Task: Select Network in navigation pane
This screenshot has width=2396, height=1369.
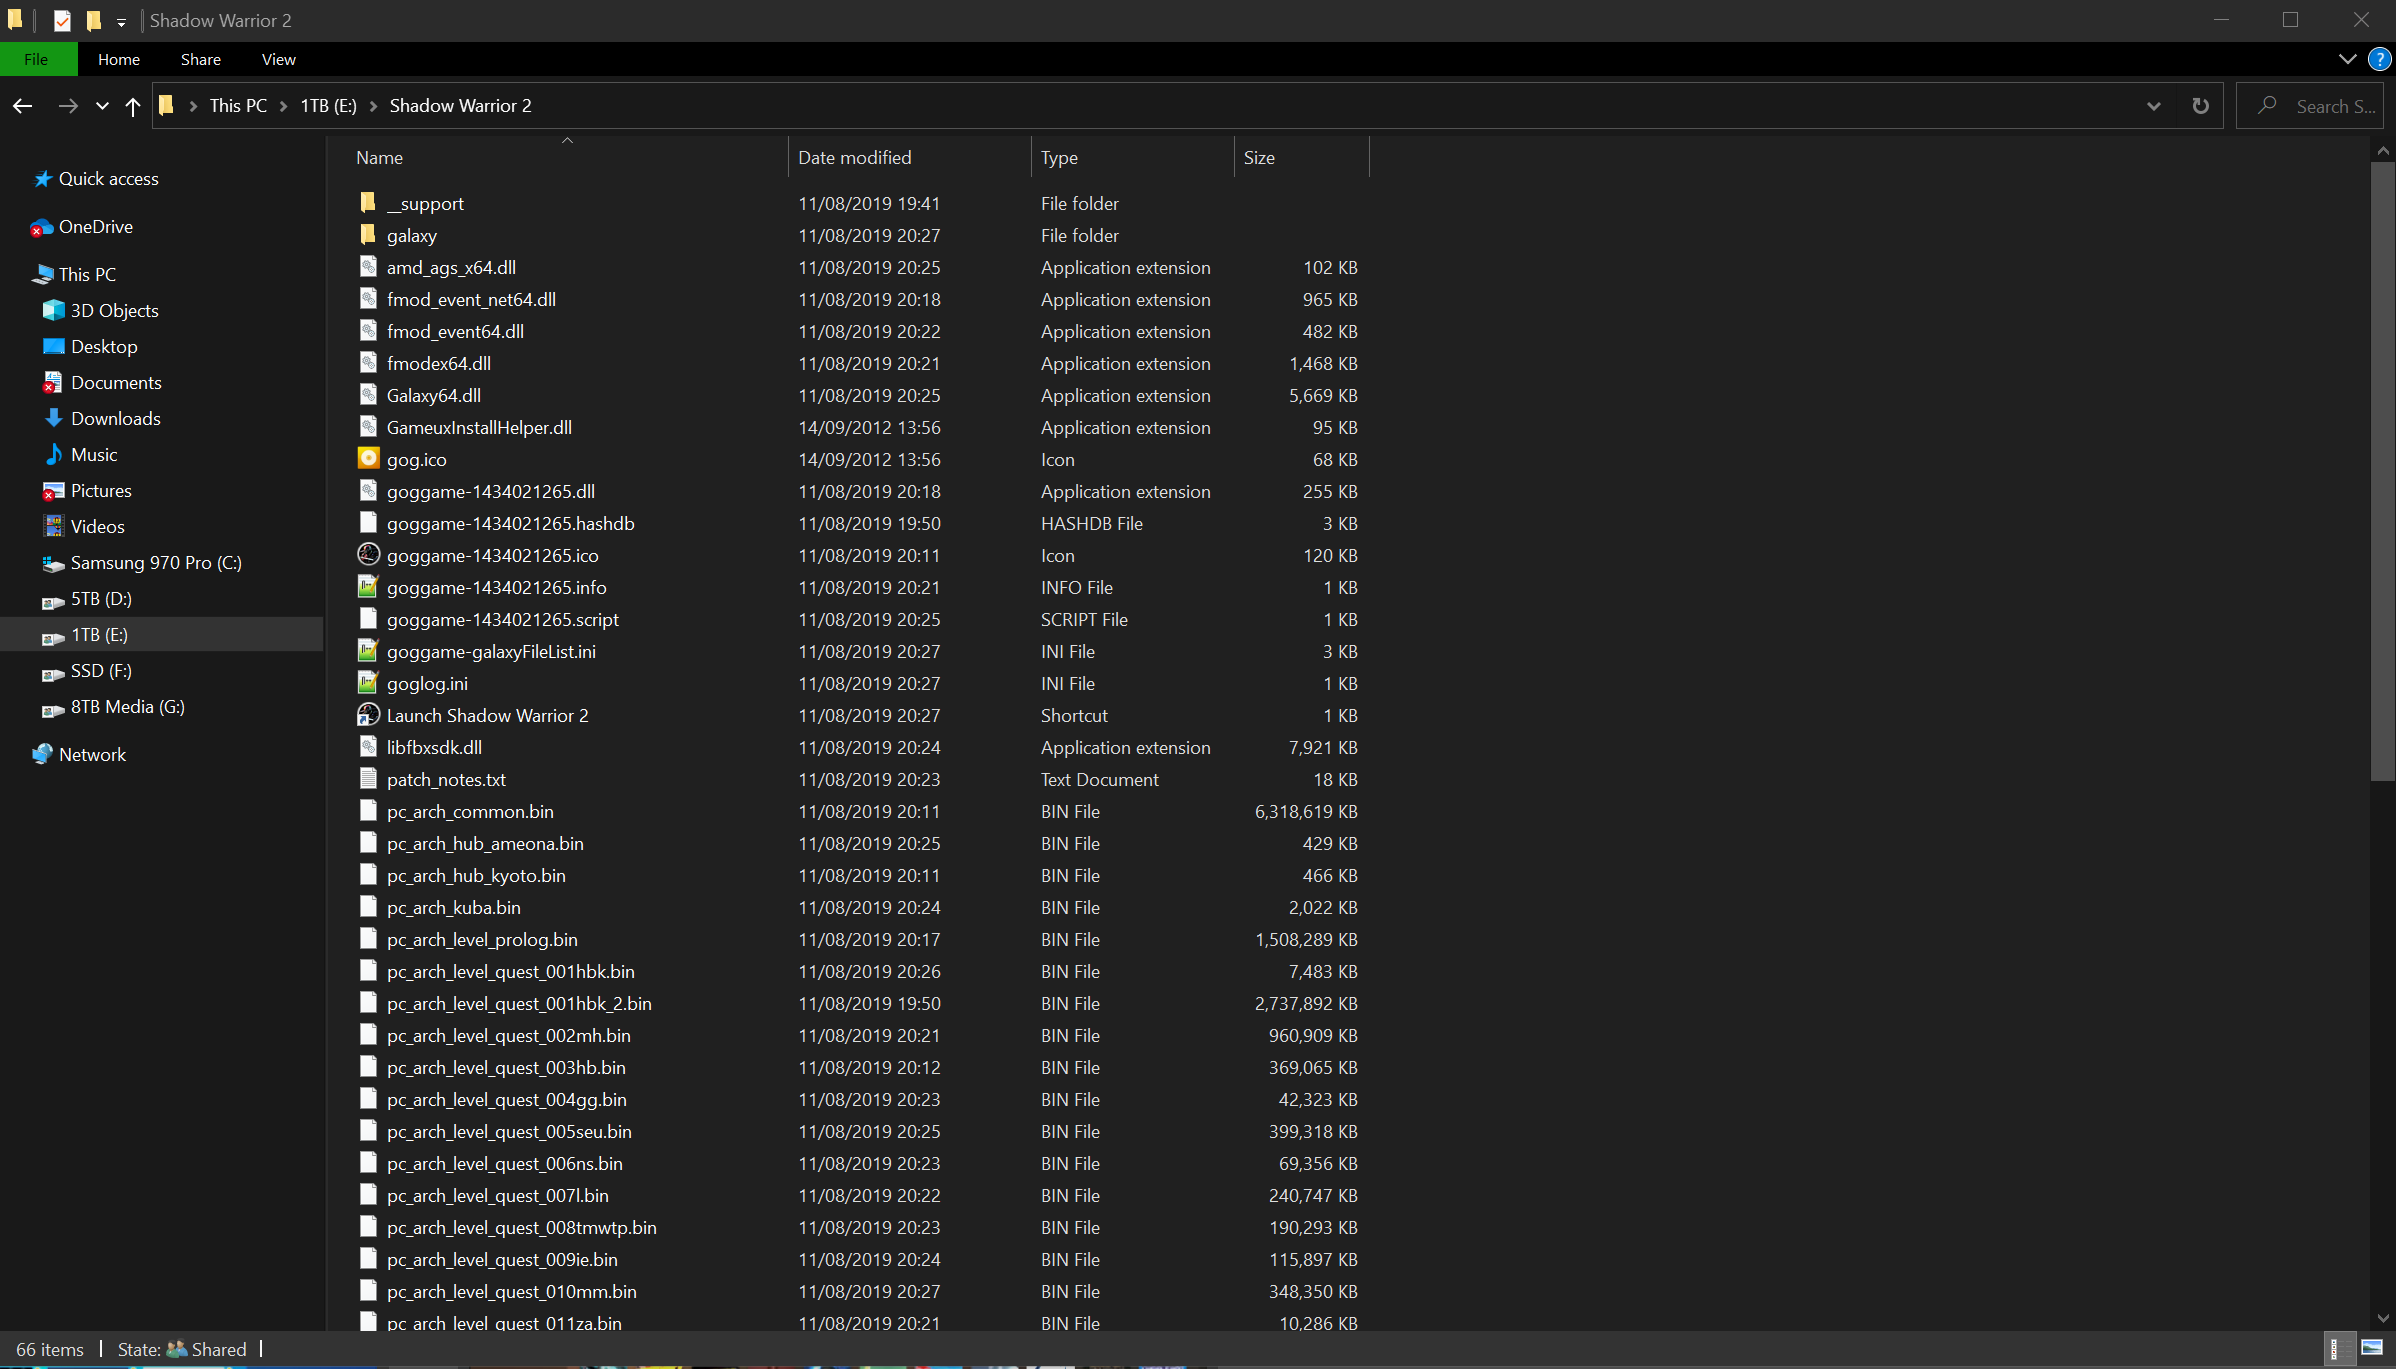Action: click(x=92, y=755)
